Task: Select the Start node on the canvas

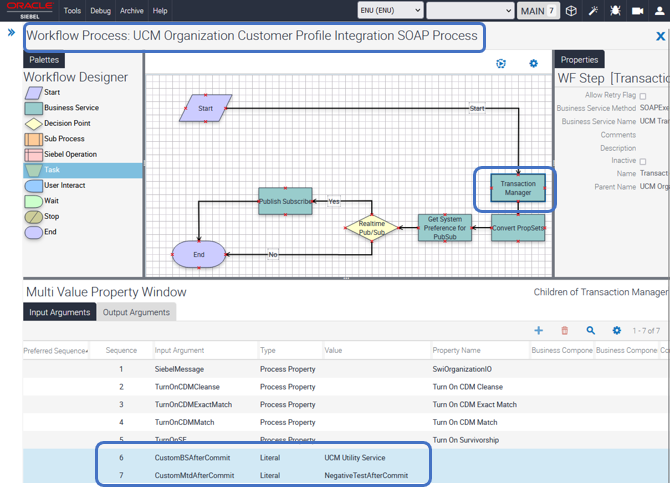Action: coord(206,109)
